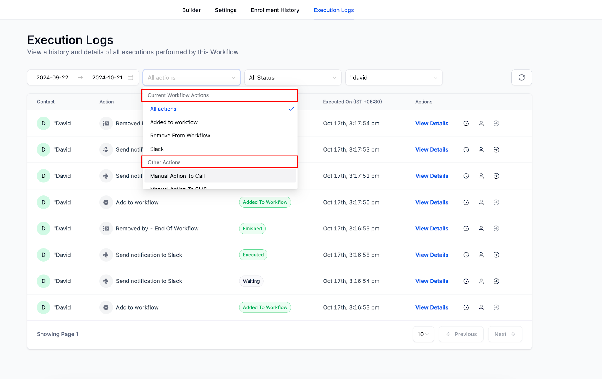This screenshot has height=379, width=602.
Task: Open View Details in the bottom table row
Action: pos(432,308)
